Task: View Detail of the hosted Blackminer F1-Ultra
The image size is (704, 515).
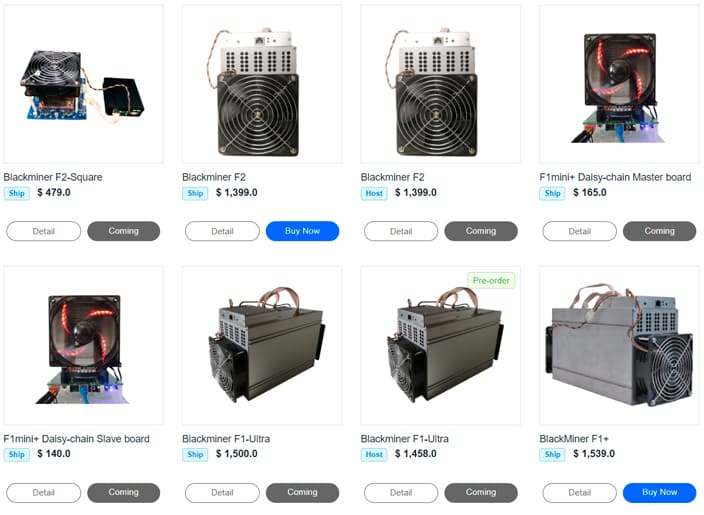Action: [401, 493]
